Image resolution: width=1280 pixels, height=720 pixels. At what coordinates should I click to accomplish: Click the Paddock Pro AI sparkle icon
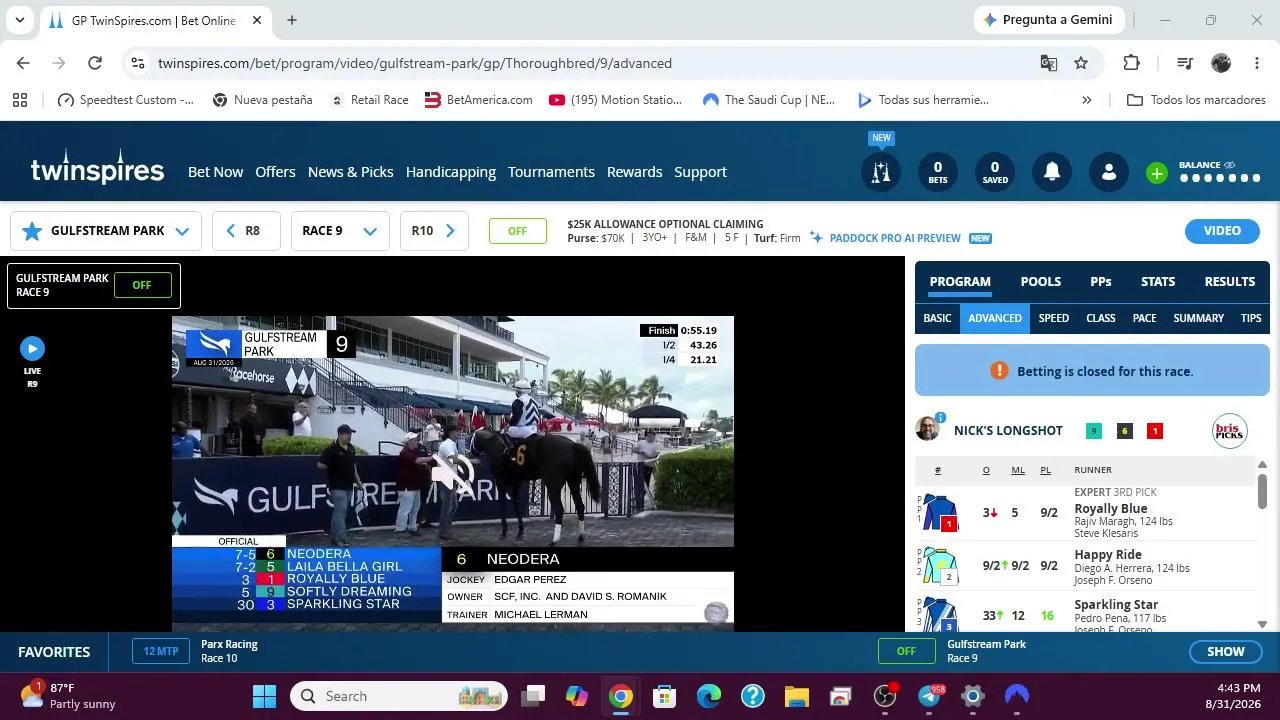click(x=817, y=238)
